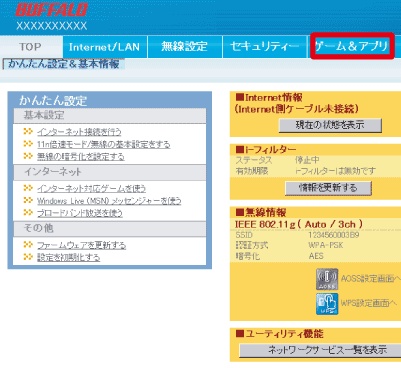Click arrow icon beside 無線の暗号化を設定する
The width and height of the screenshot is (401, 368).
28,156
